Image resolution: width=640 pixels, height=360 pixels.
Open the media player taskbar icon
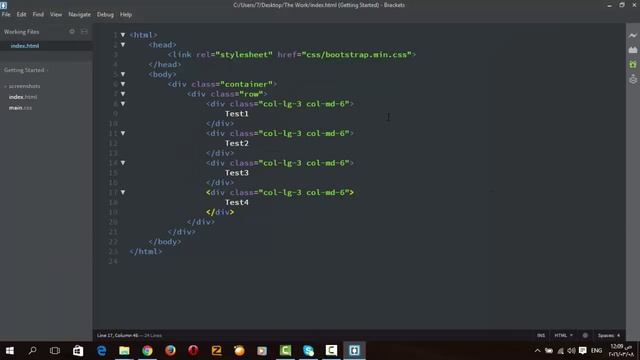click(262, 351)
